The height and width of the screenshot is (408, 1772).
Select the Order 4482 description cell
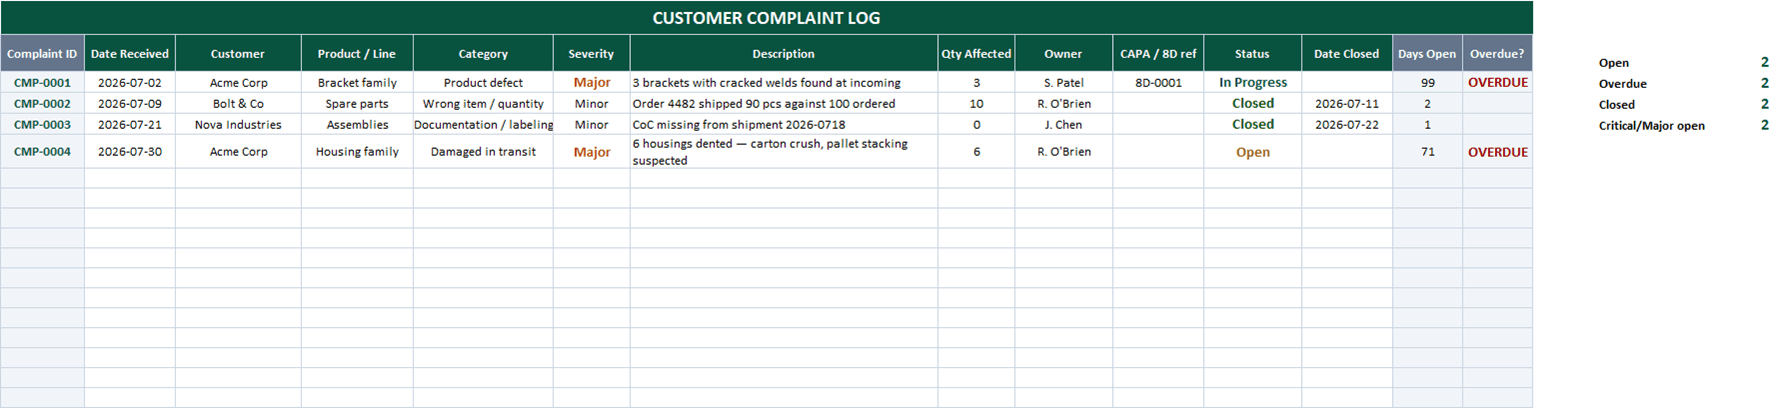coord(784,104)
